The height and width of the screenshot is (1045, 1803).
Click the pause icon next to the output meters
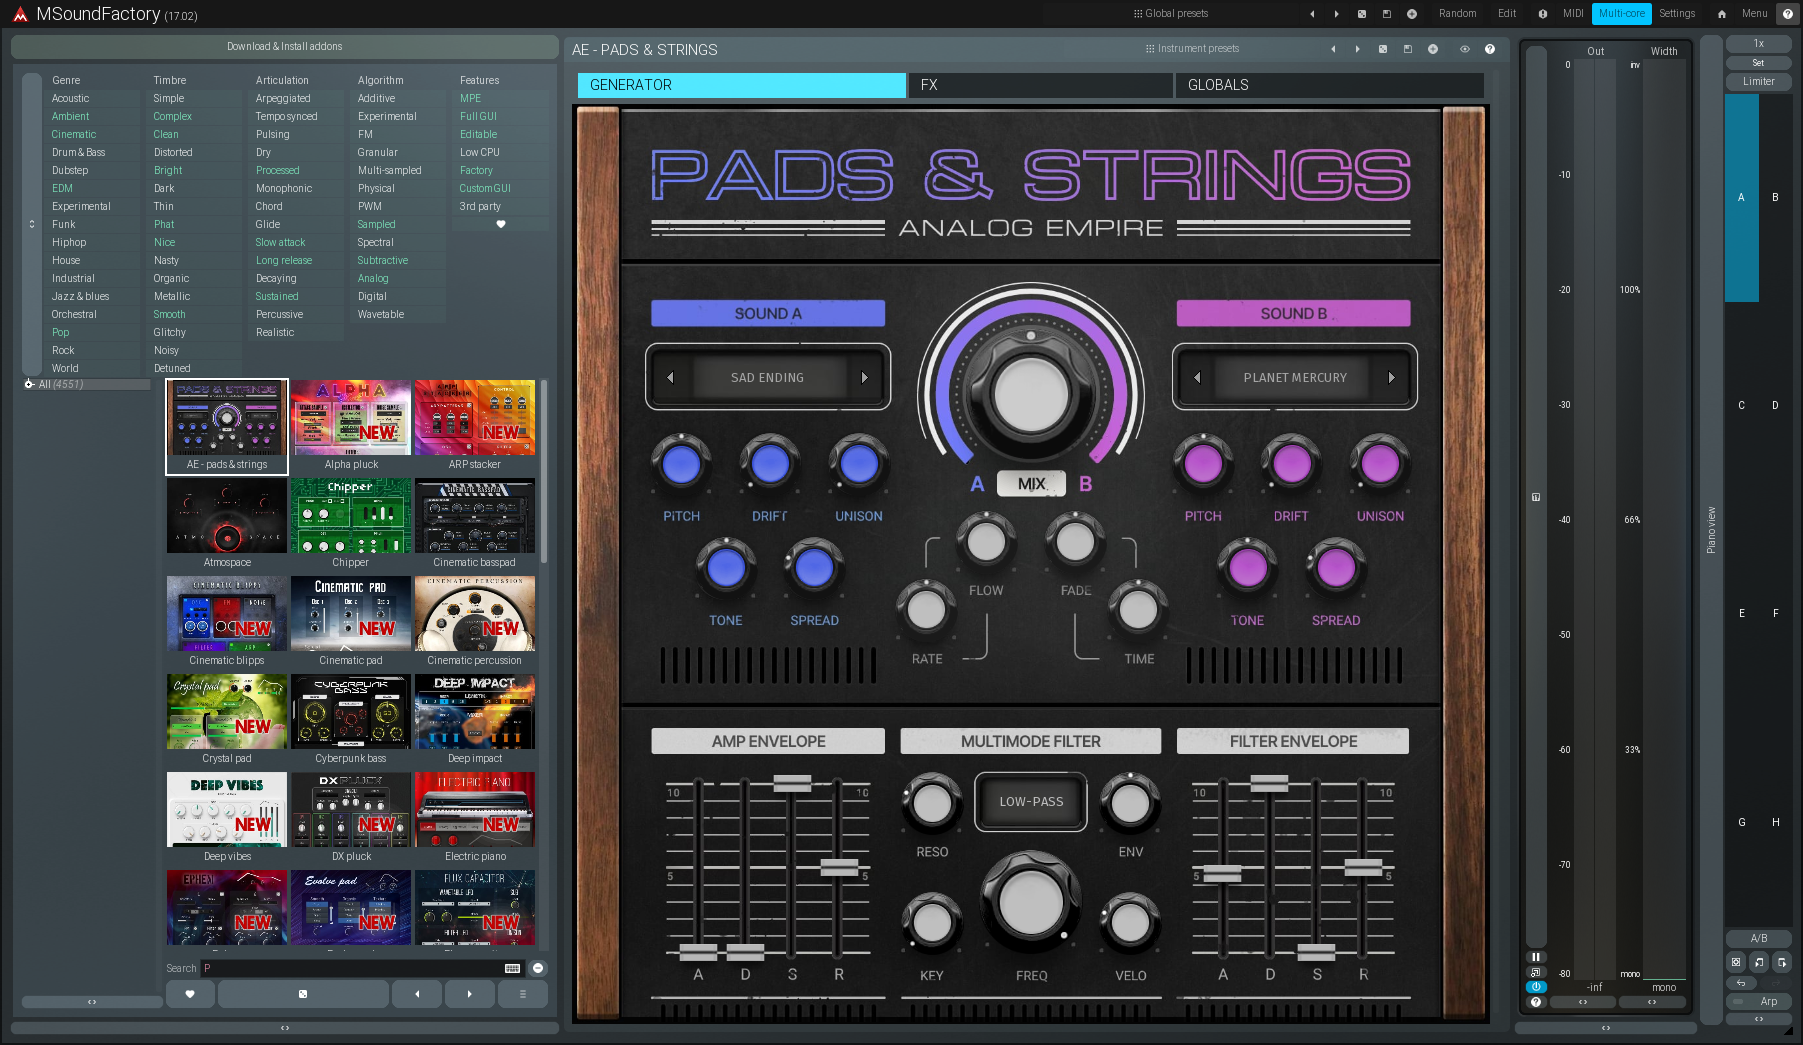(x=1537, y=957)
